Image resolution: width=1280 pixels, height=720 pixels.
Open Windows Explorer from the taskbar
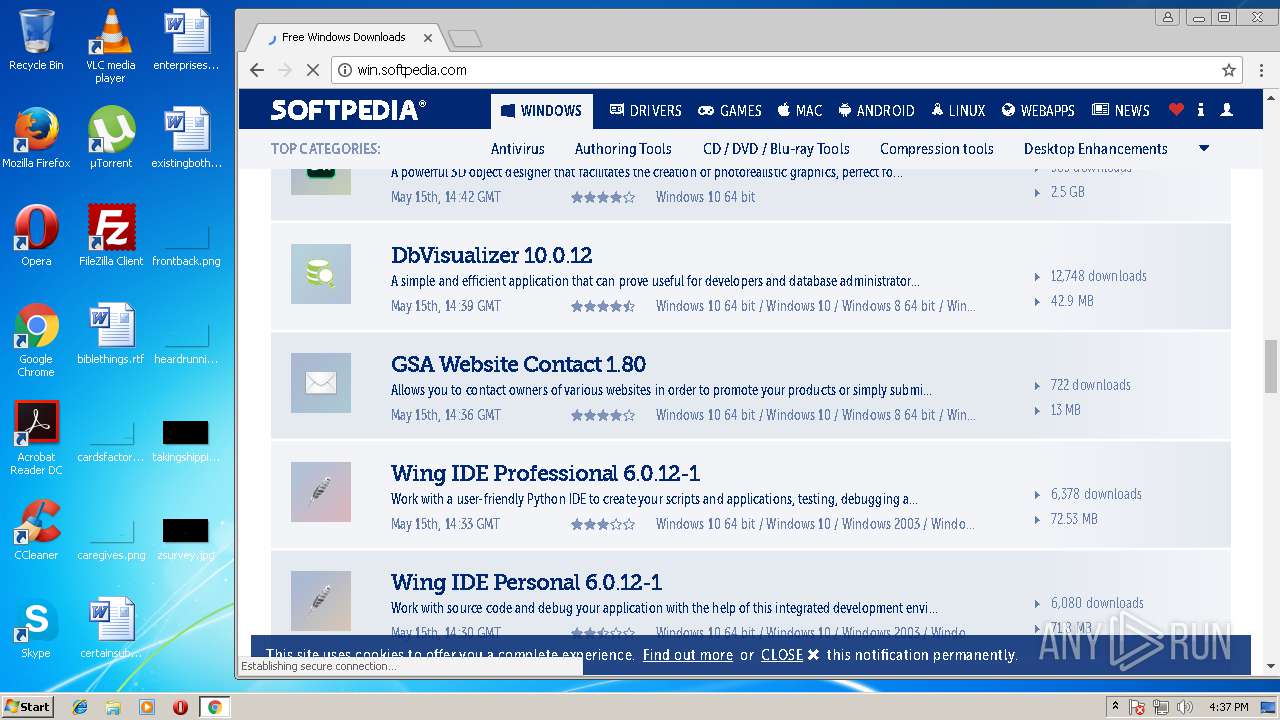click(x=113, y=707)
